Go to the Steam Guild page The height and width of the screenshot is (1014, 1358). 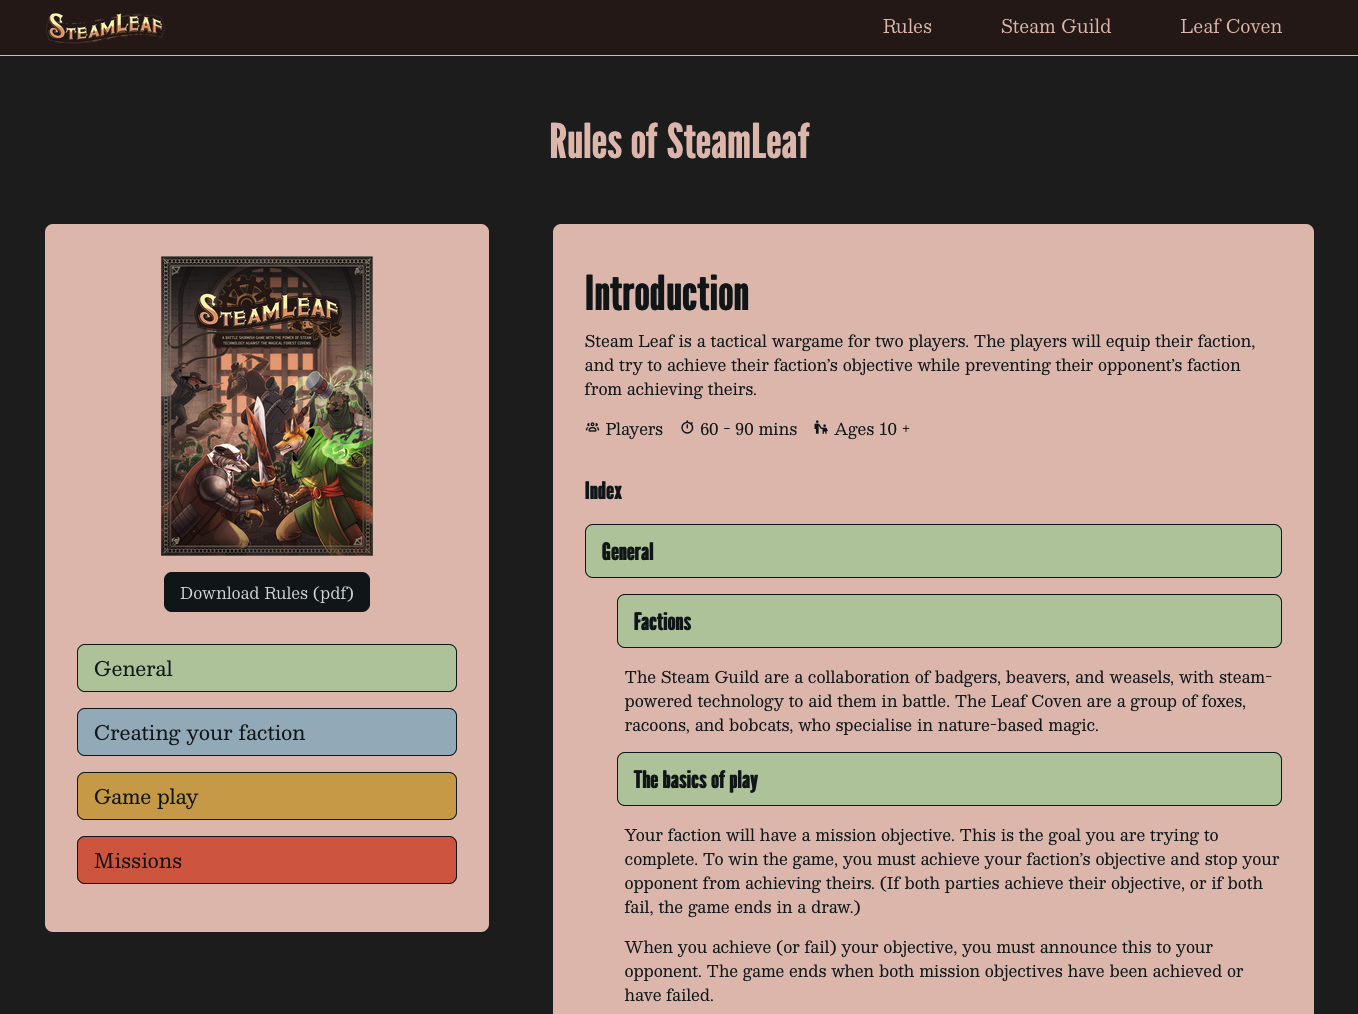1056,27
